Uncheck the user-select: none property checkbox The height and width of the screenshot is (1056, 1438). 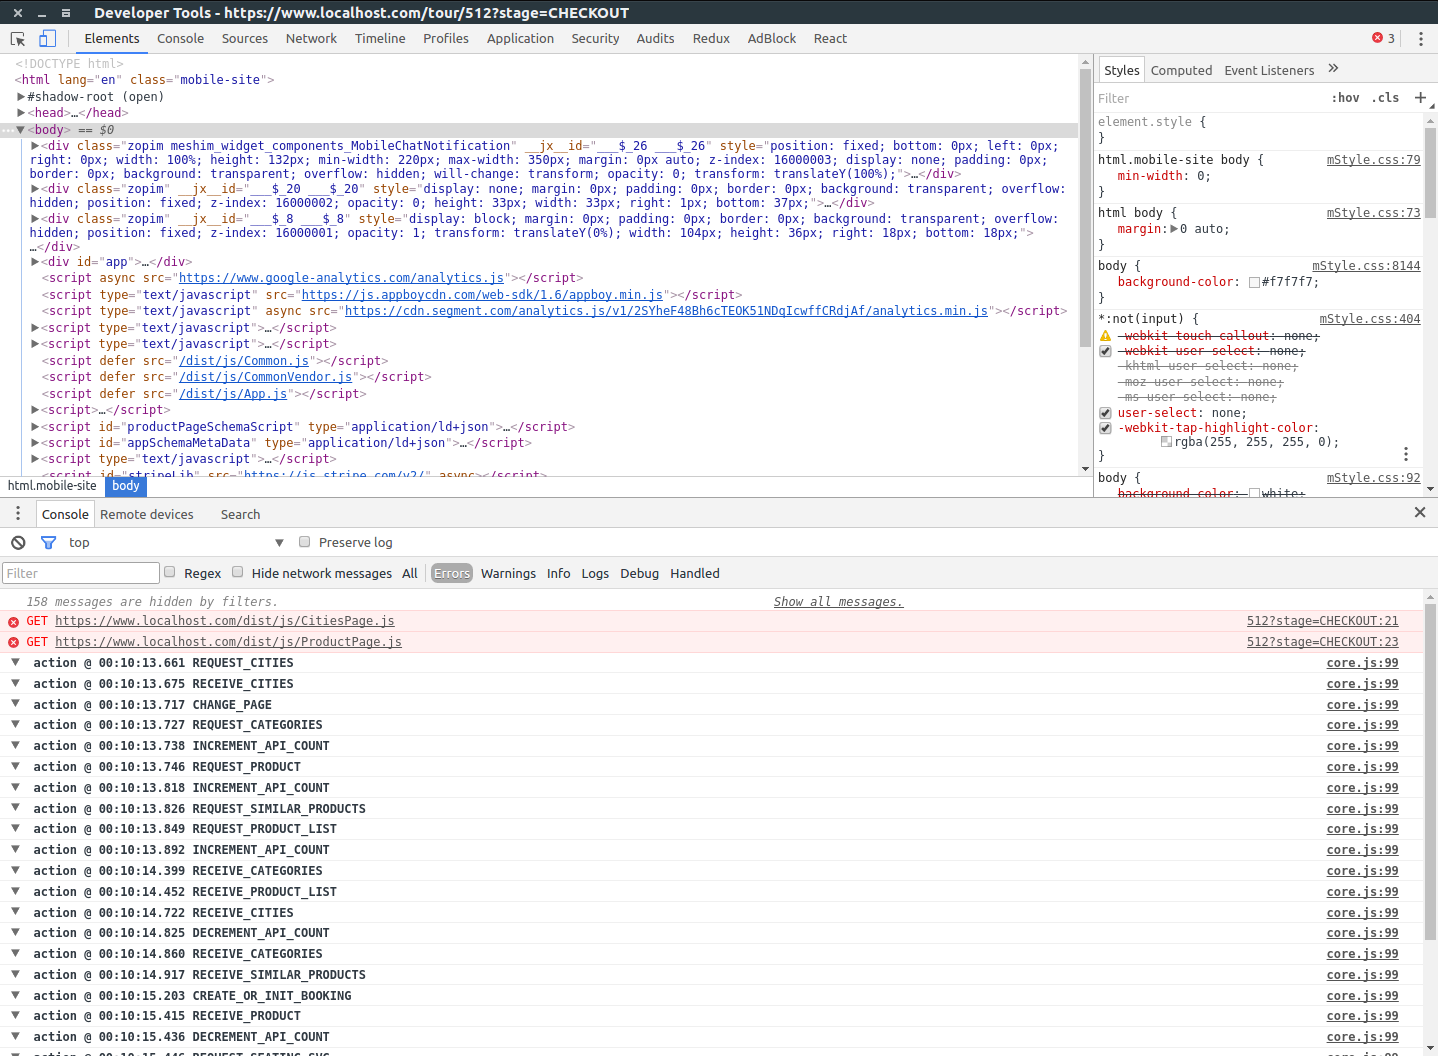coord(1105,413)
